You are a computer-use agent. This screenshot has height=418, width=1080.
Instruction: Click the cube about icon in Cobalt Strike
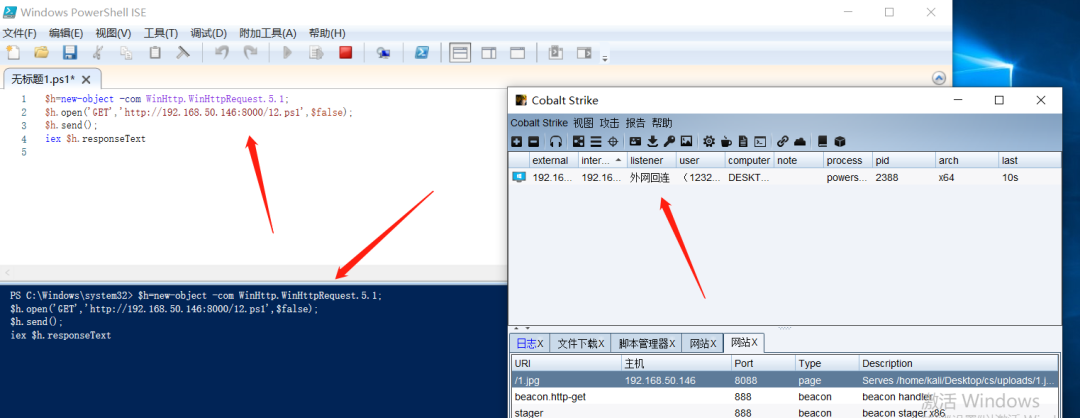pyautogui.click(x=840, y=141)
